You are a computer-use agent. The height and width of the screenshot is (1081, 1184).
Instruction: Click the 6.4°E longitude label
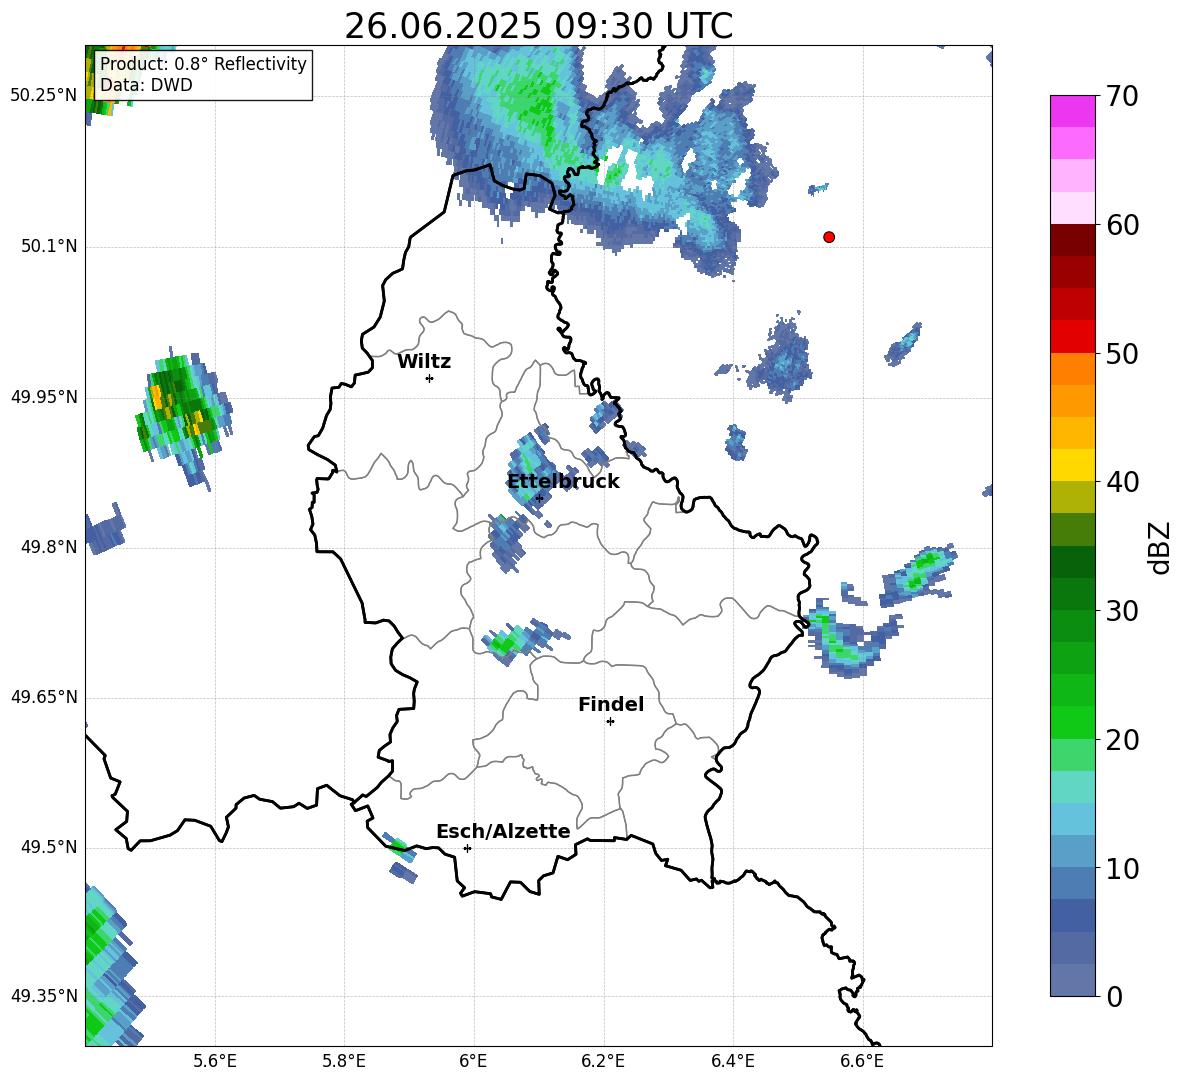tap(732, 1061)
